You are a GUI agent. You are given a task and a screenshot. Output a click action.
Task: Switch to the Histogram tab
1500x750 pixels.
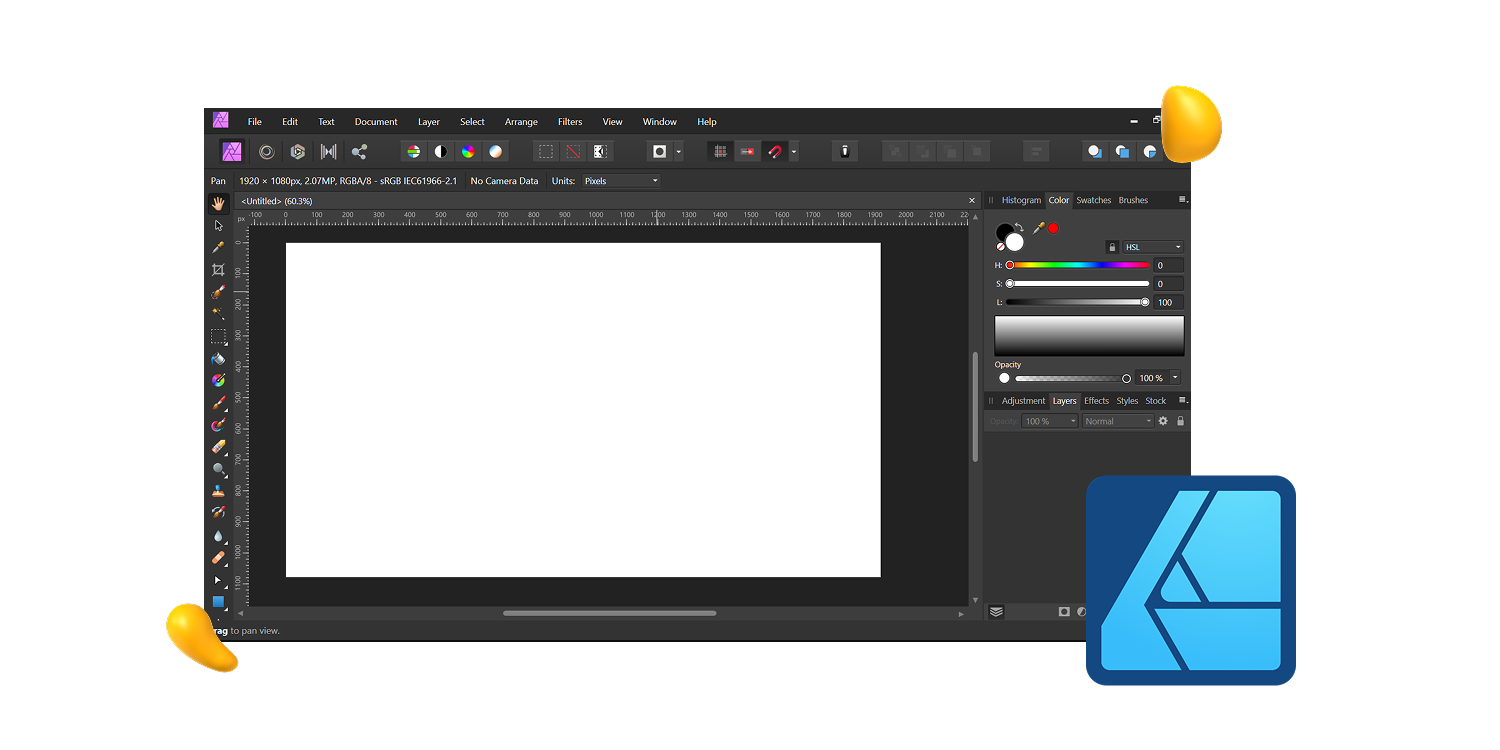click(1021, 200)
